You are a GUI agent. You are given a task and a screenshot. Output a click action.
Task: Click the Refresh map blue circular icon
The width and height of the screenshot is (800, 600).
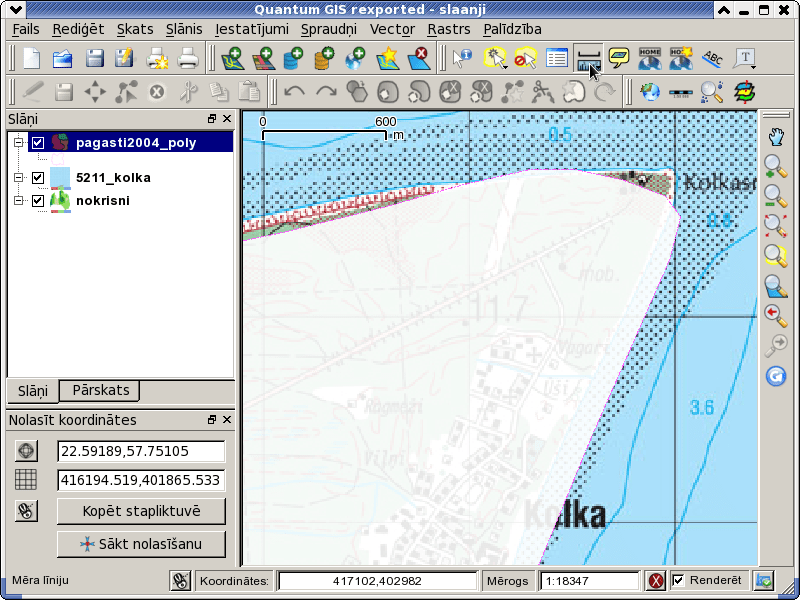(x=776, y=377)
